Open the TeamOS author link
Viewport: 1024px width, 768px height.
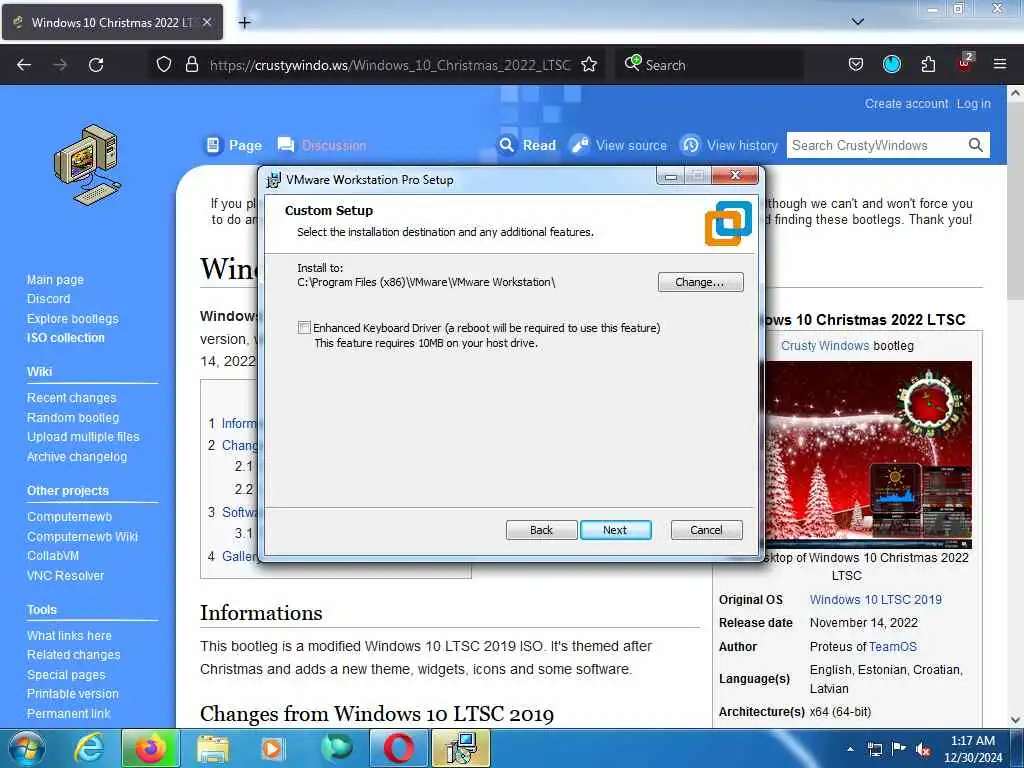pos(893,647)
